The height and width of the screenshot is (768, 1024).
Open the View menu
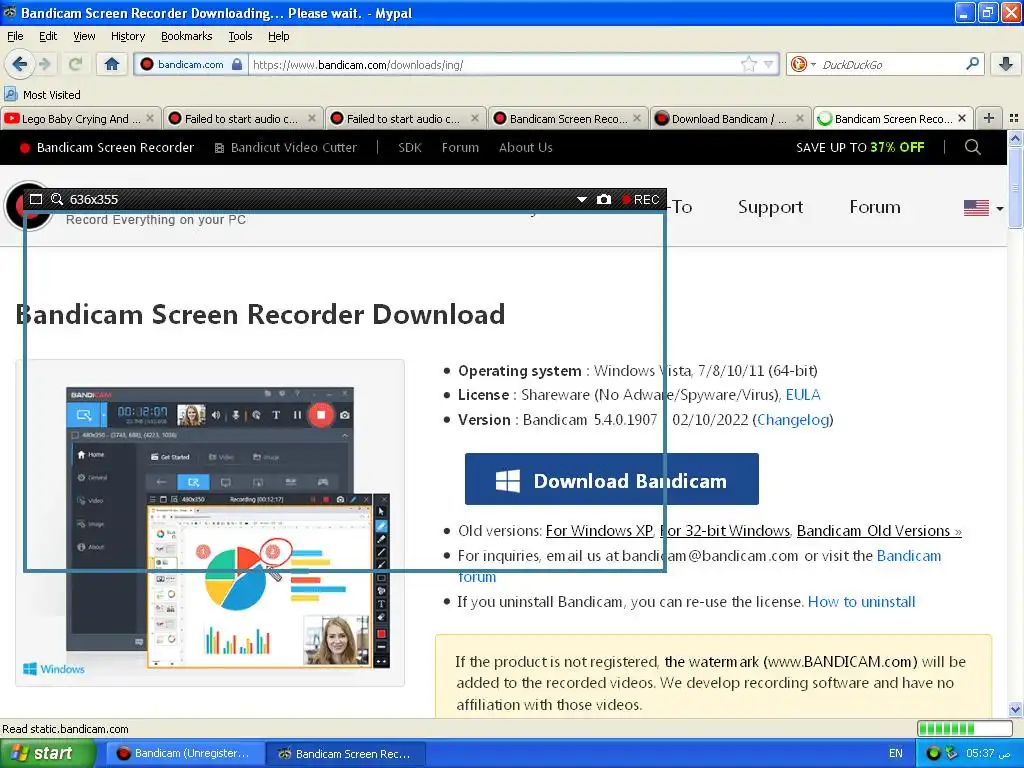pyautogui.click(x=84, y=36)
